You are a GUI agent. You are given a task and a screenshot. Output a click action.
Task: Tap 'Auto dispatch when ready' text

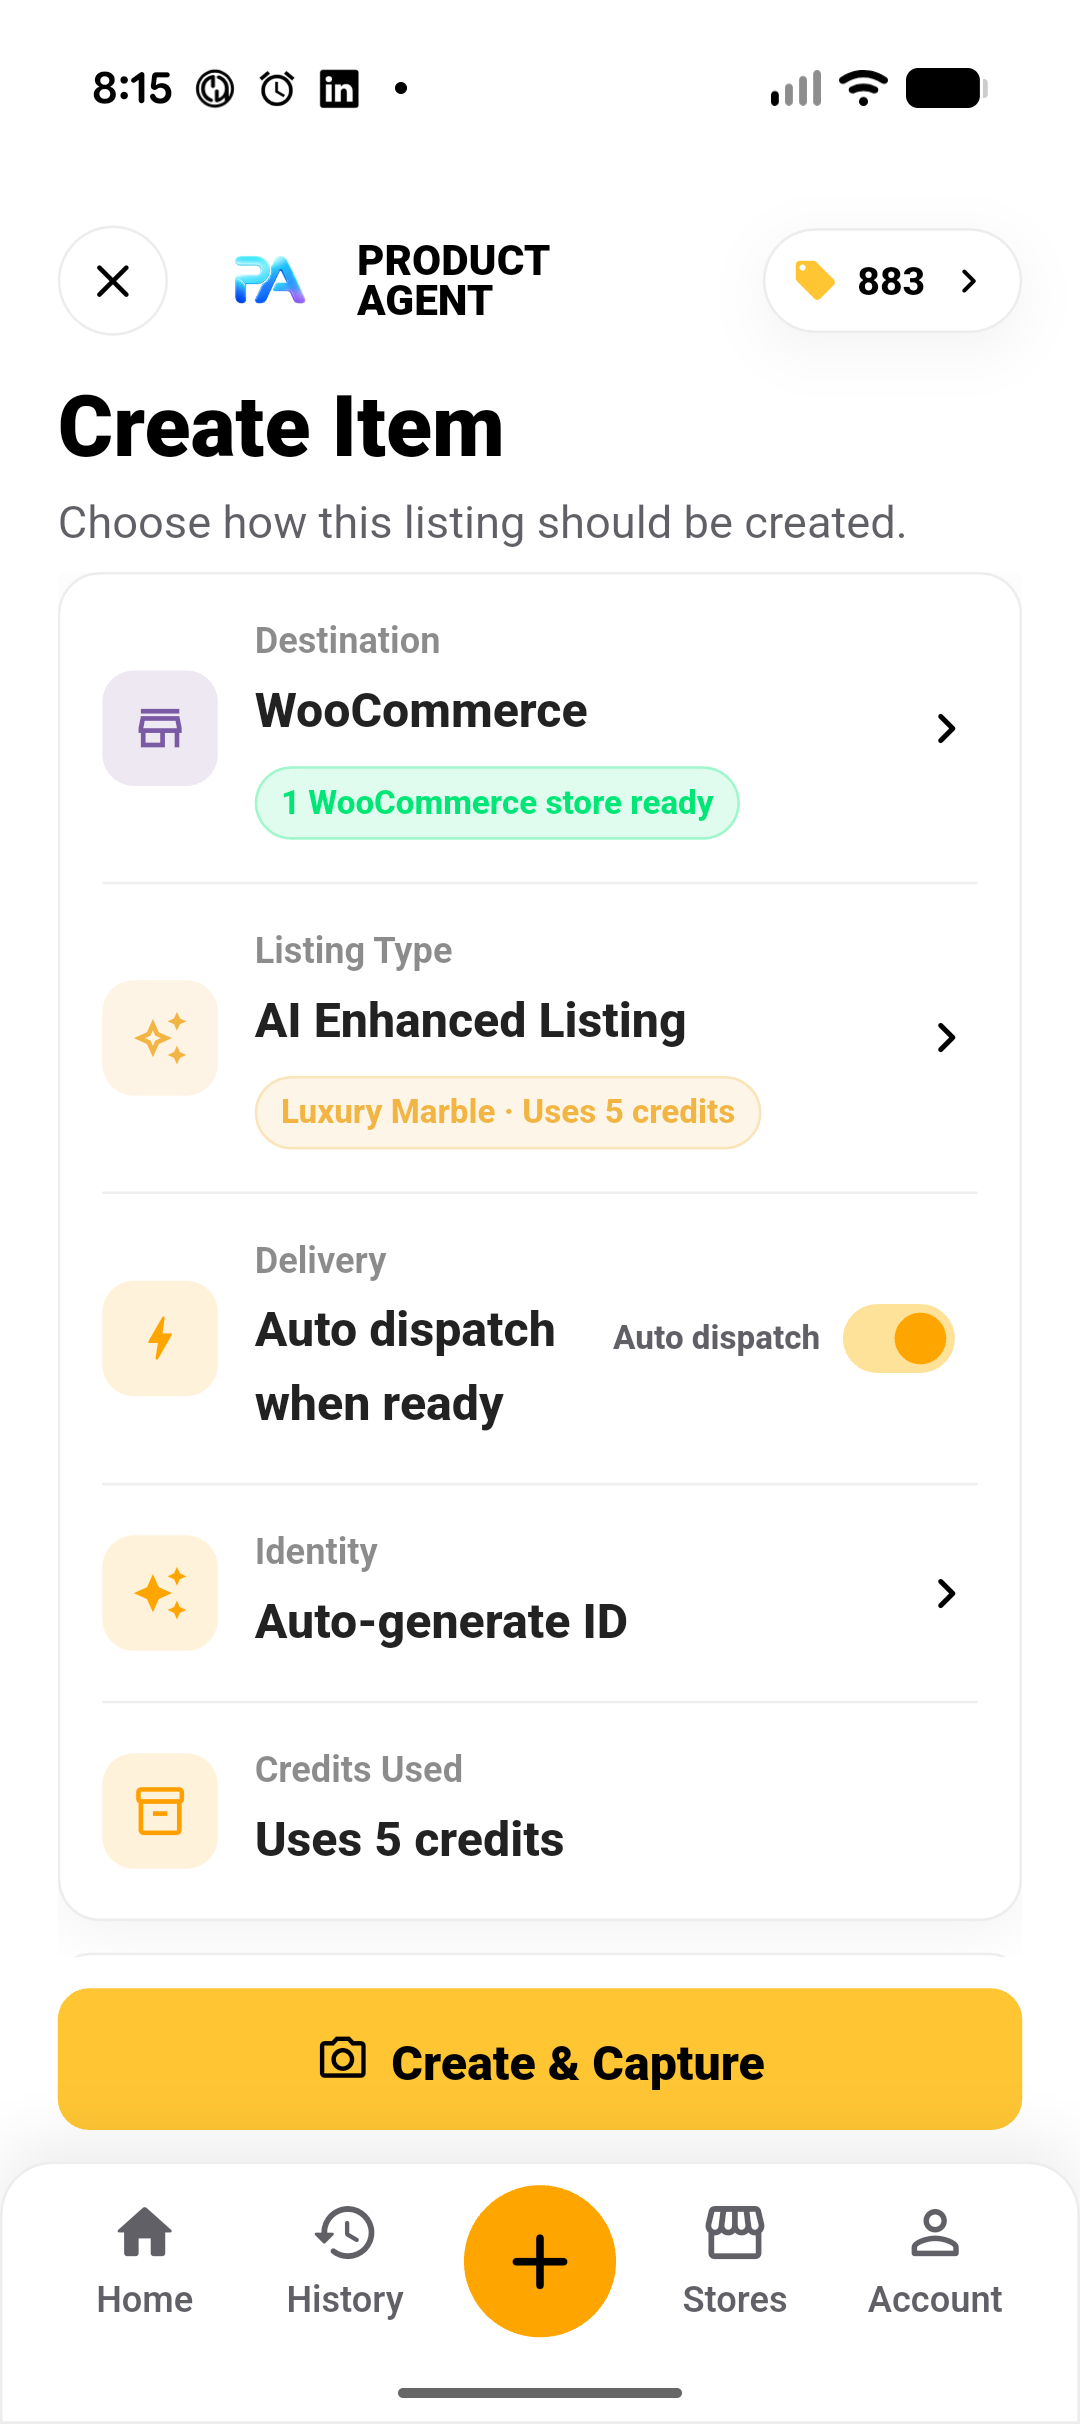(405, 1367)
